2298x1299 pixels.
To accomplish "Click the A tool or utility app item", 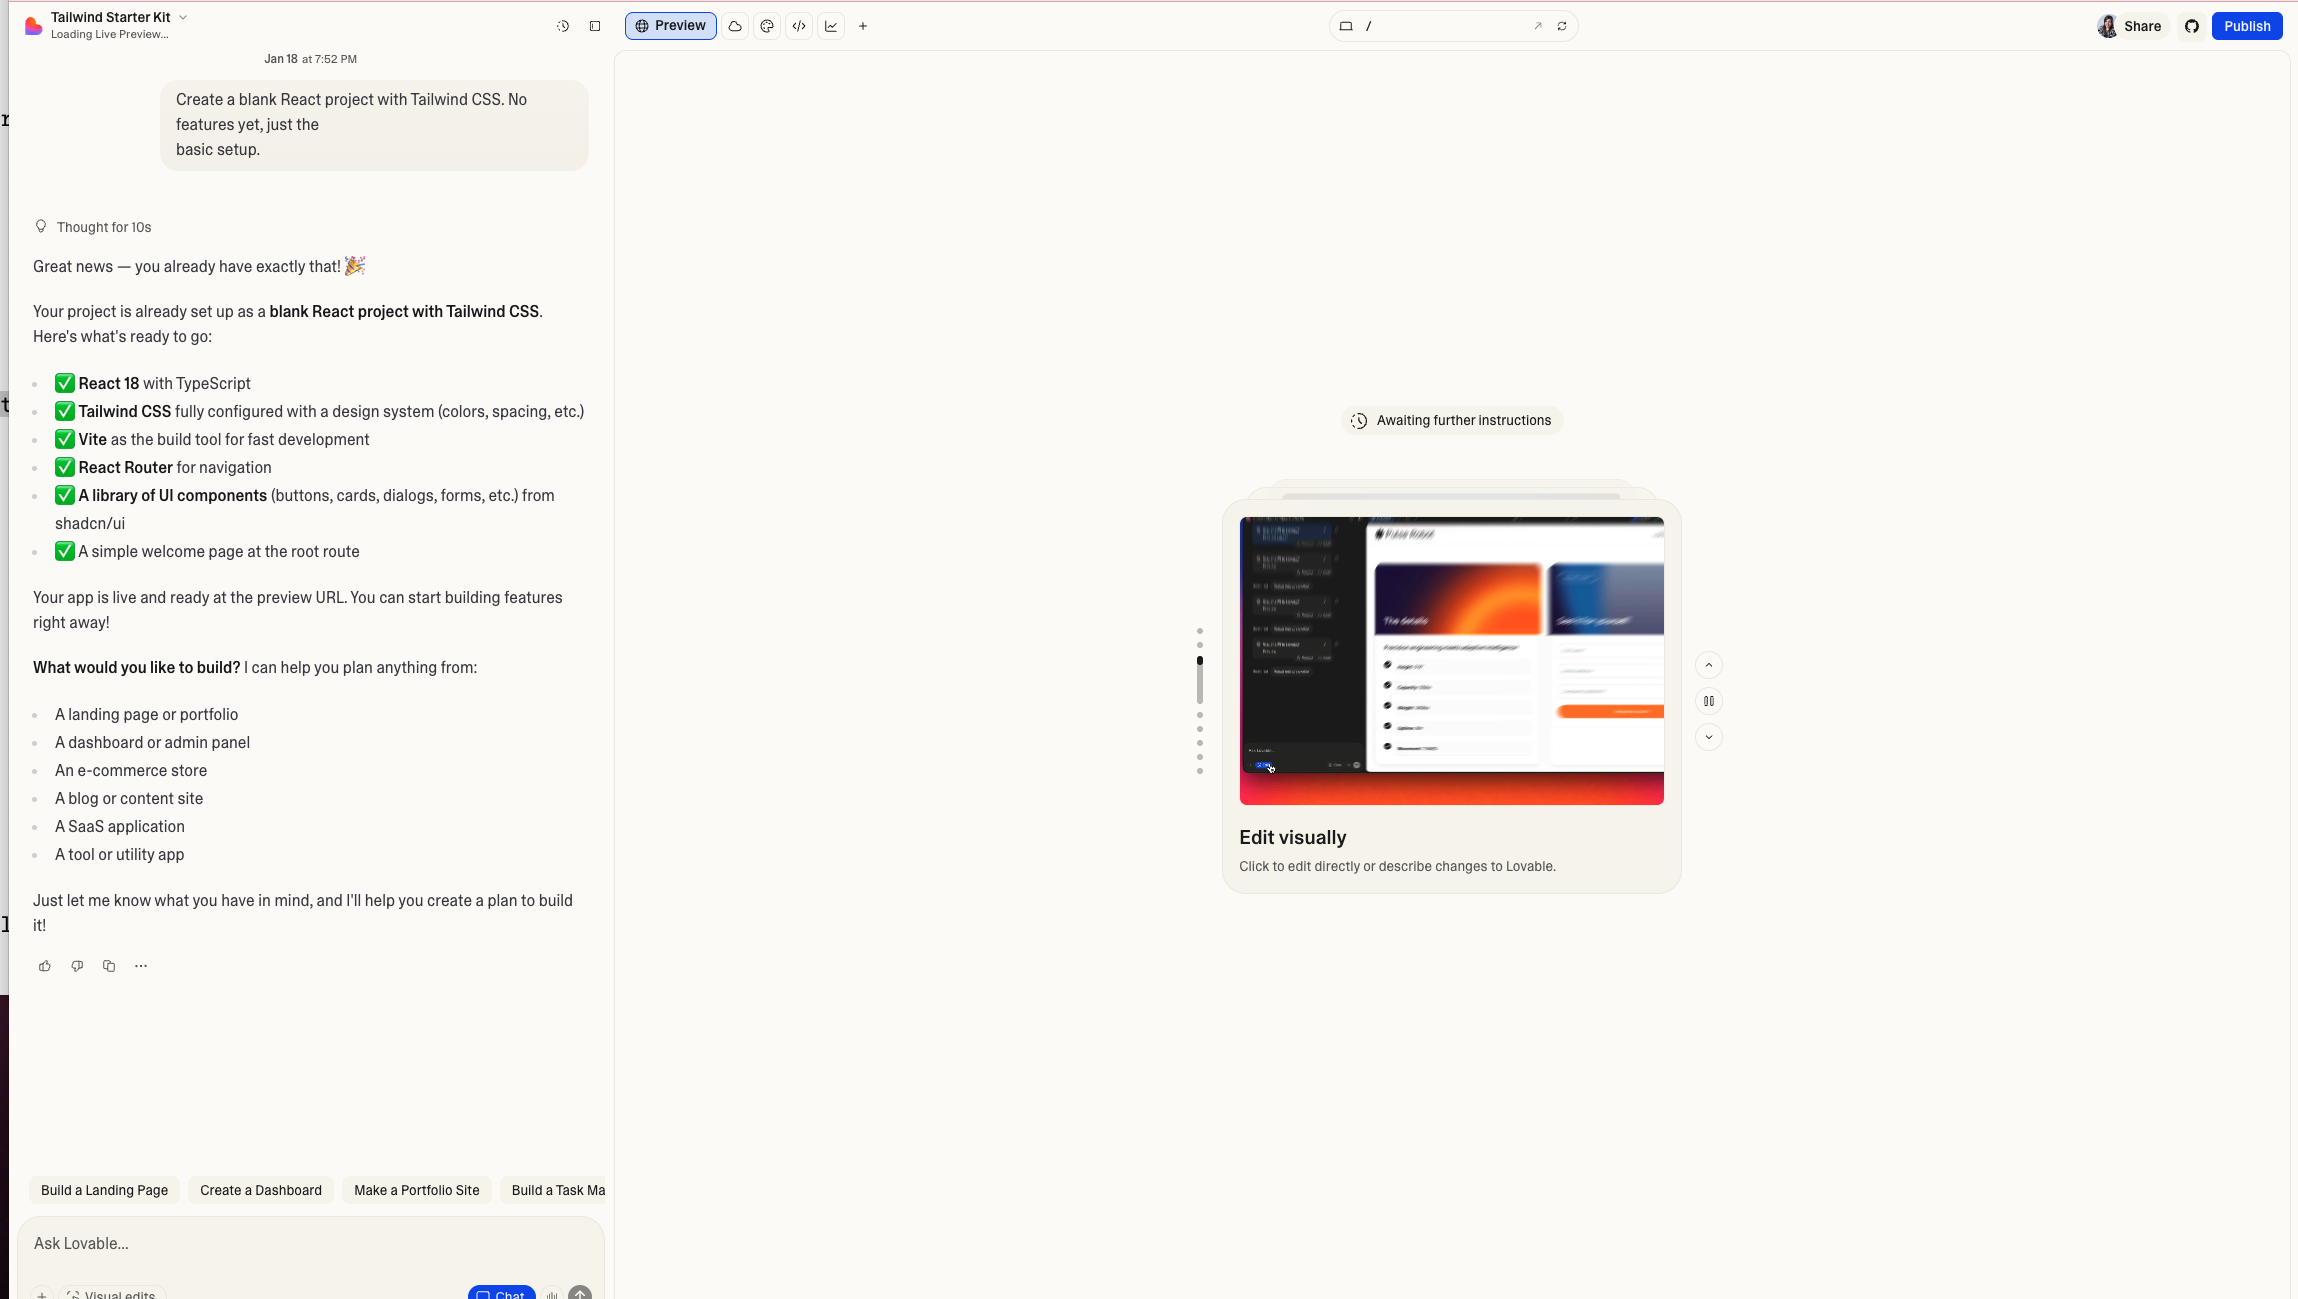I will 120,855.
